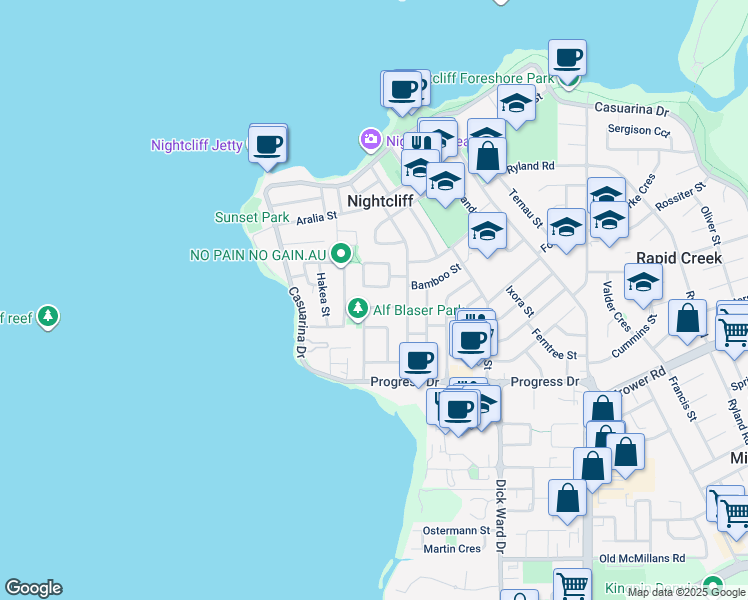This screenshot has height=600, width=748.
Task: Click the Ostermann St street label
Action: (457, 530)
